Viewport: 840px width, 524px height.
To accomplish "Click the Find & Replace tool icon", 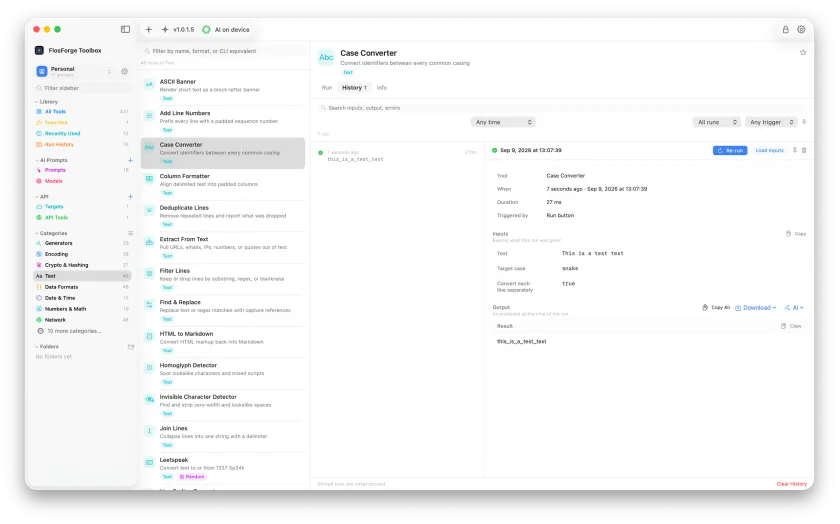I will click(x=149, y=305).
